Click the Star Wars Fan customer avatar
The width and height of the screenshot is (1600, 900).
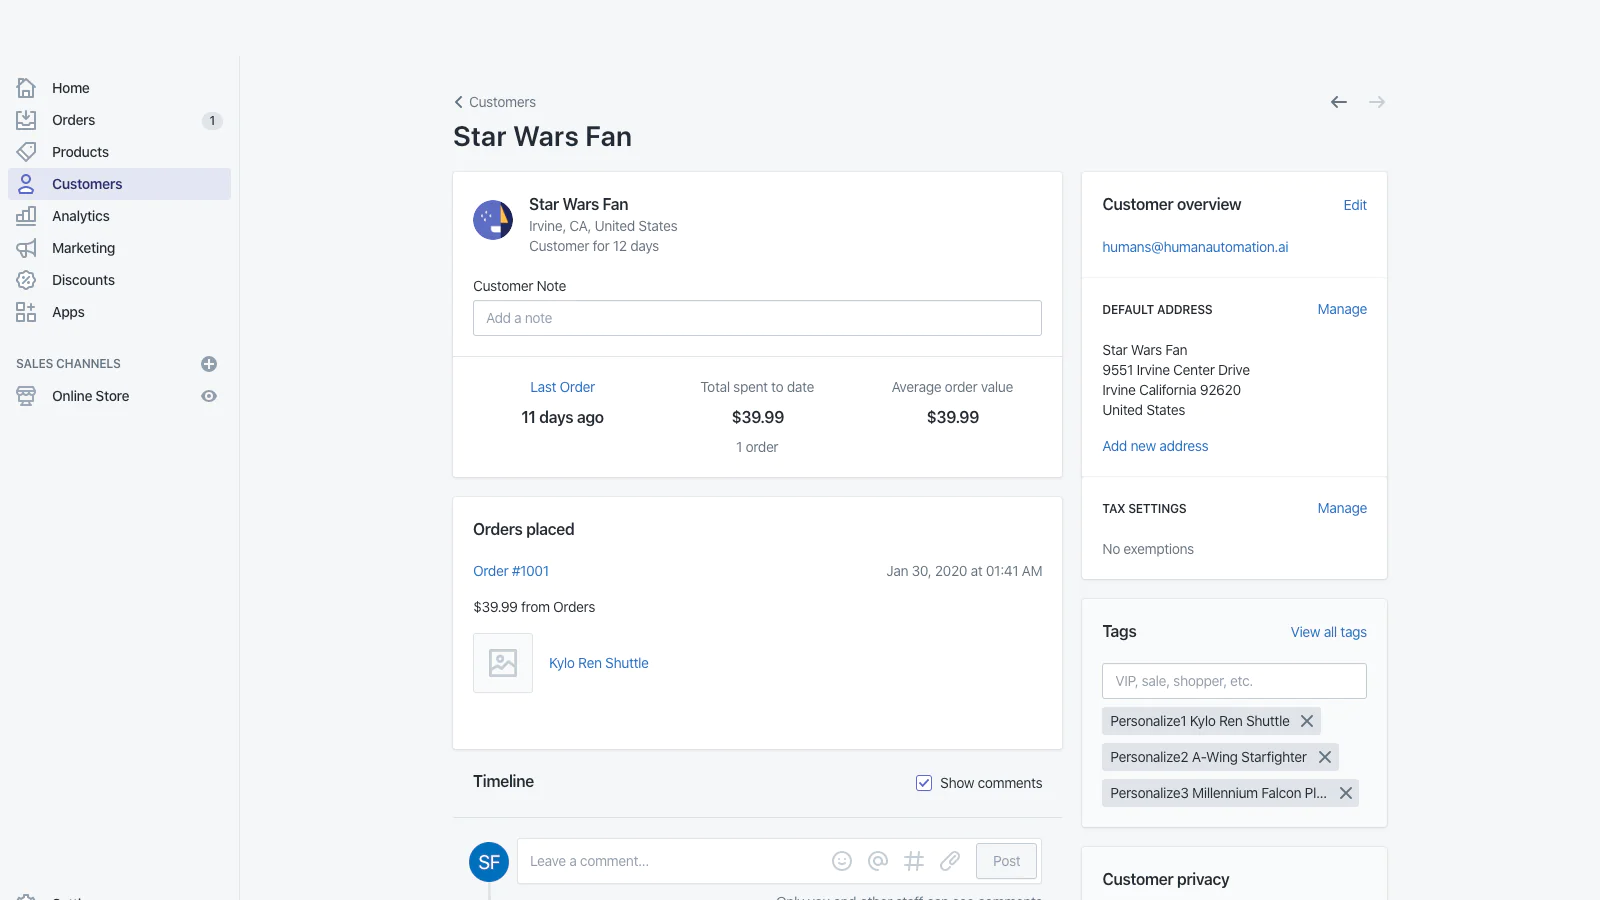pos(493,220)
